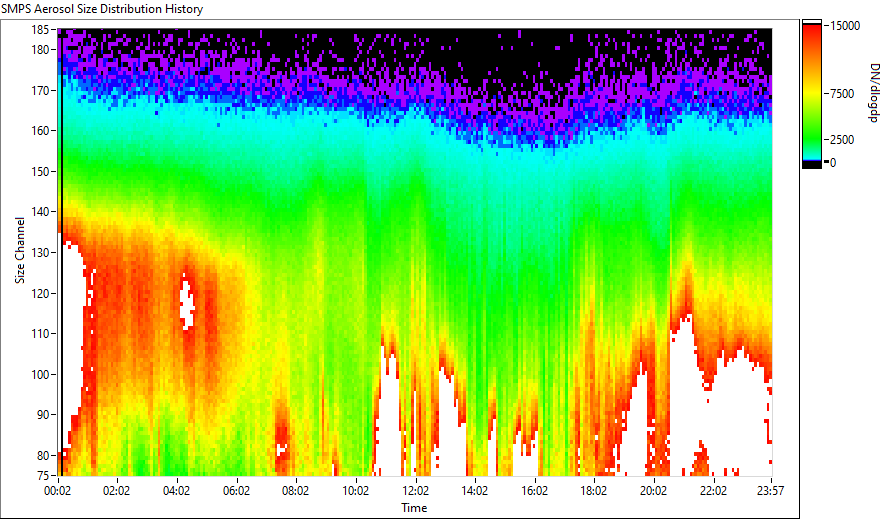The height and width of the screenshot is (519, 884).
Task: Click the 185 size channel axis maximum
Action: (x=41, y=29)
